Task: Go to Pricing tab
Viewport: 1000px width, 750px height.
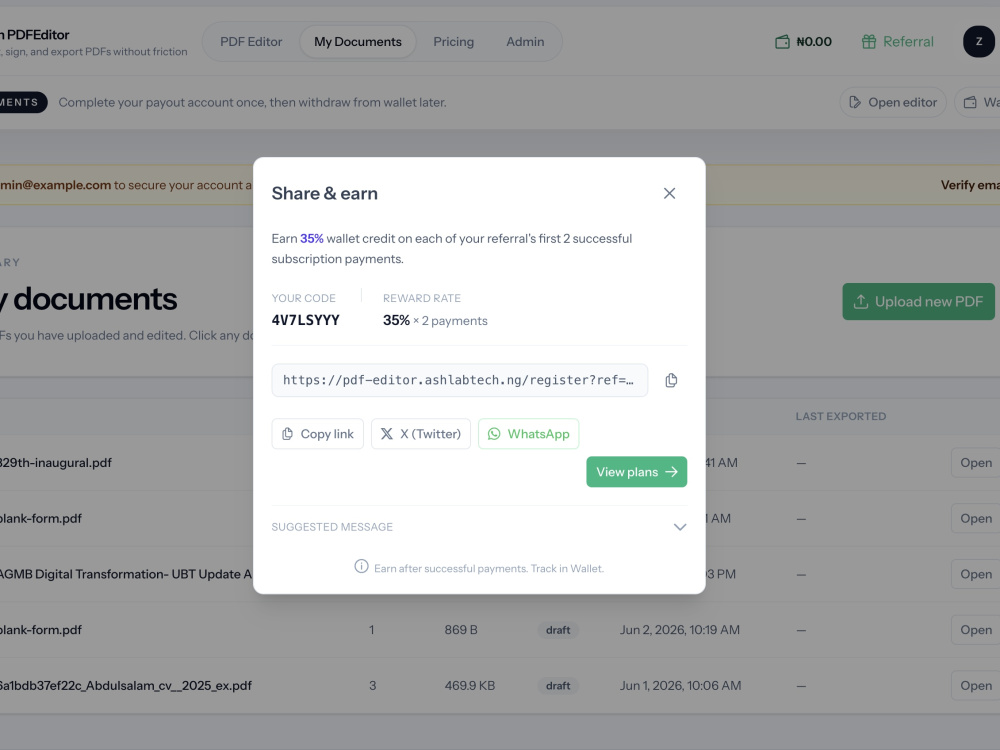Action: pos(453,41)
